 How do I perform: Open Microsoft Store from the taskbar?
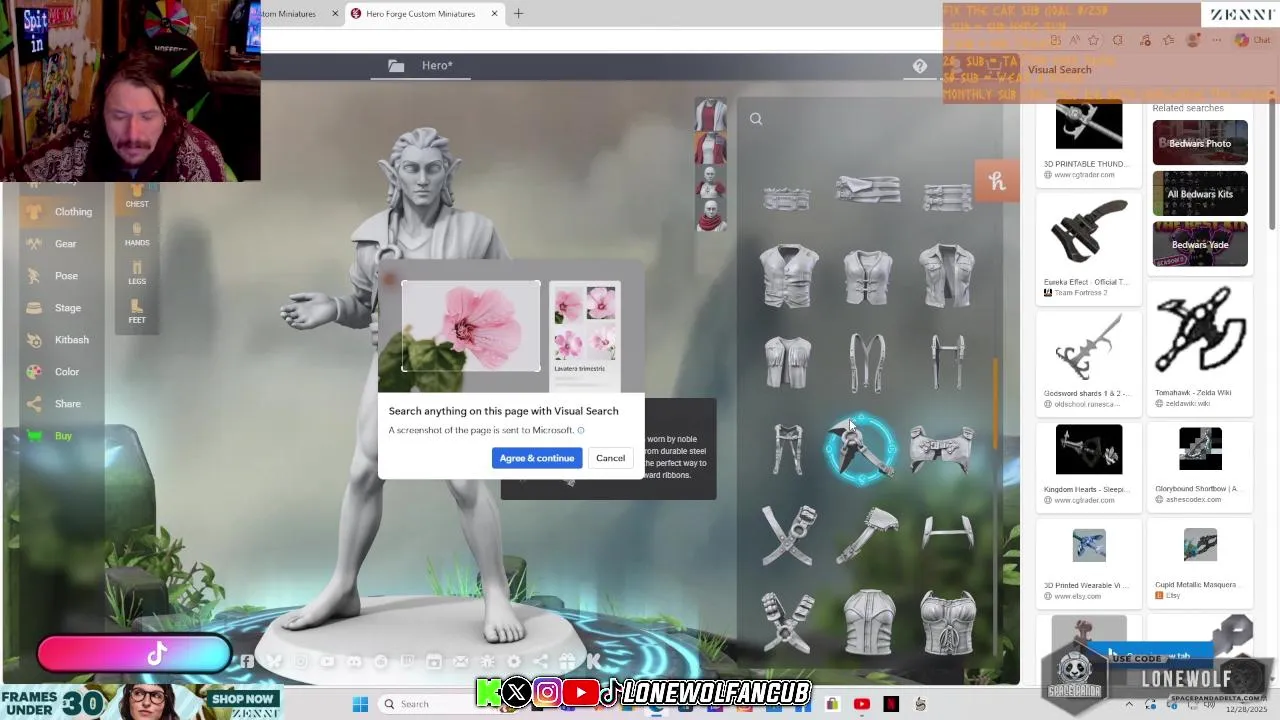(x=832, y=704)
